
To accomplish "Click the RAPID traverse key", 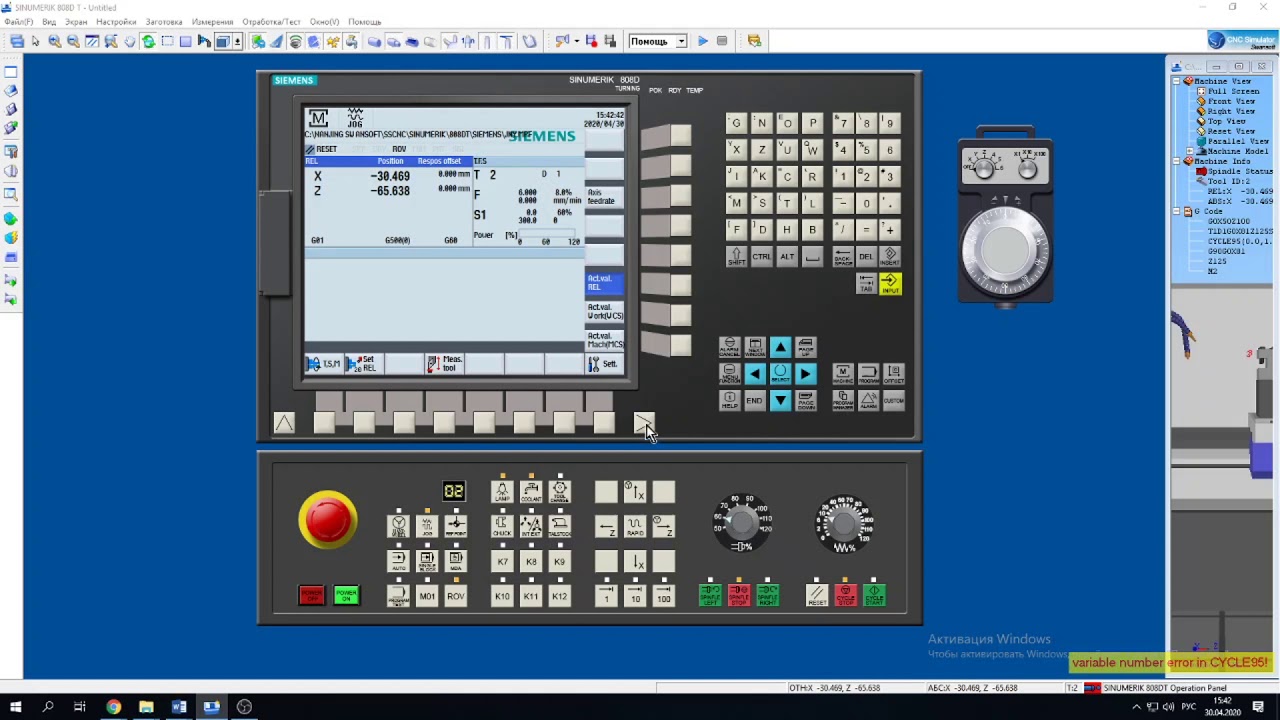I will pos(635,525).
